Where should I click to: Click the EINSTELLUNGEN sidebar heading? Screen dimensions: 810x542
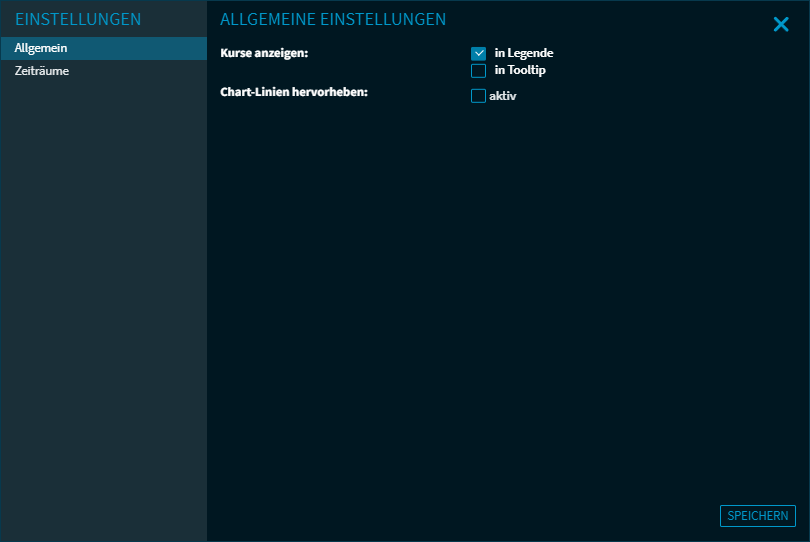pos(78,20)
